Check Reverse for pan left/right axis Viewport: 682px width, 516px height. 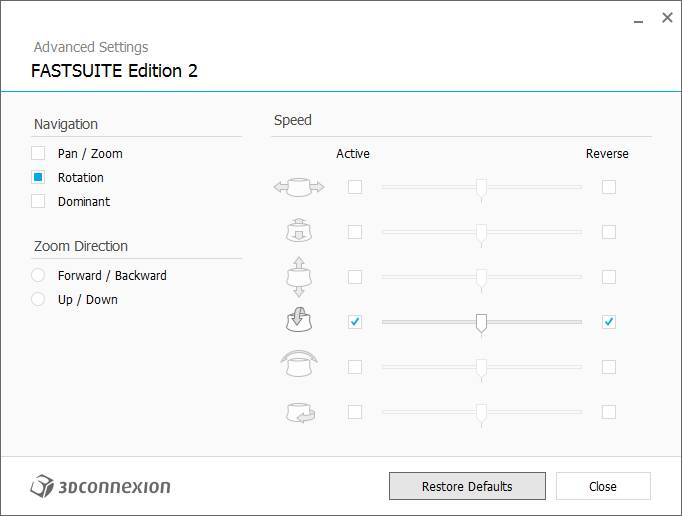[x=609, y=187]
